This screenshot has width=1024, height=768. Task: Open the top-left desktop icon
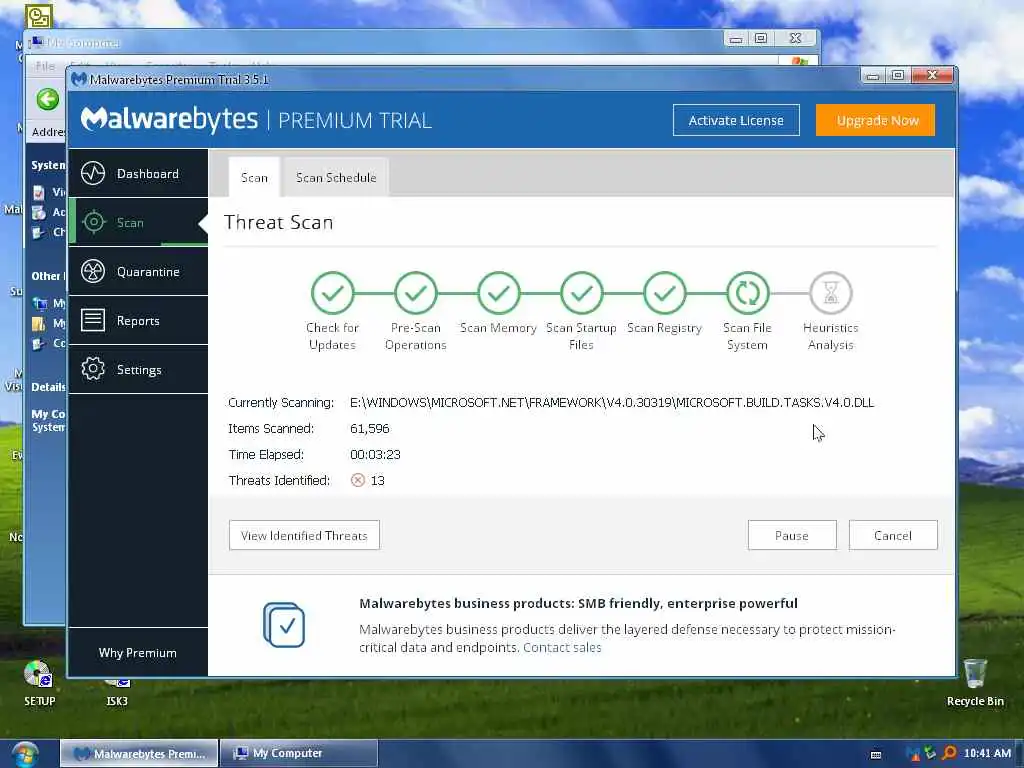(38, 16)
